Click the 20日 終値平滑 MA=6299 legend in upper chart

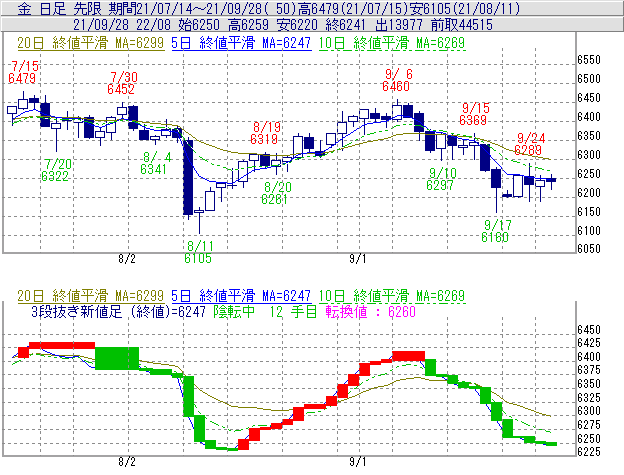(x=91, y=43)
